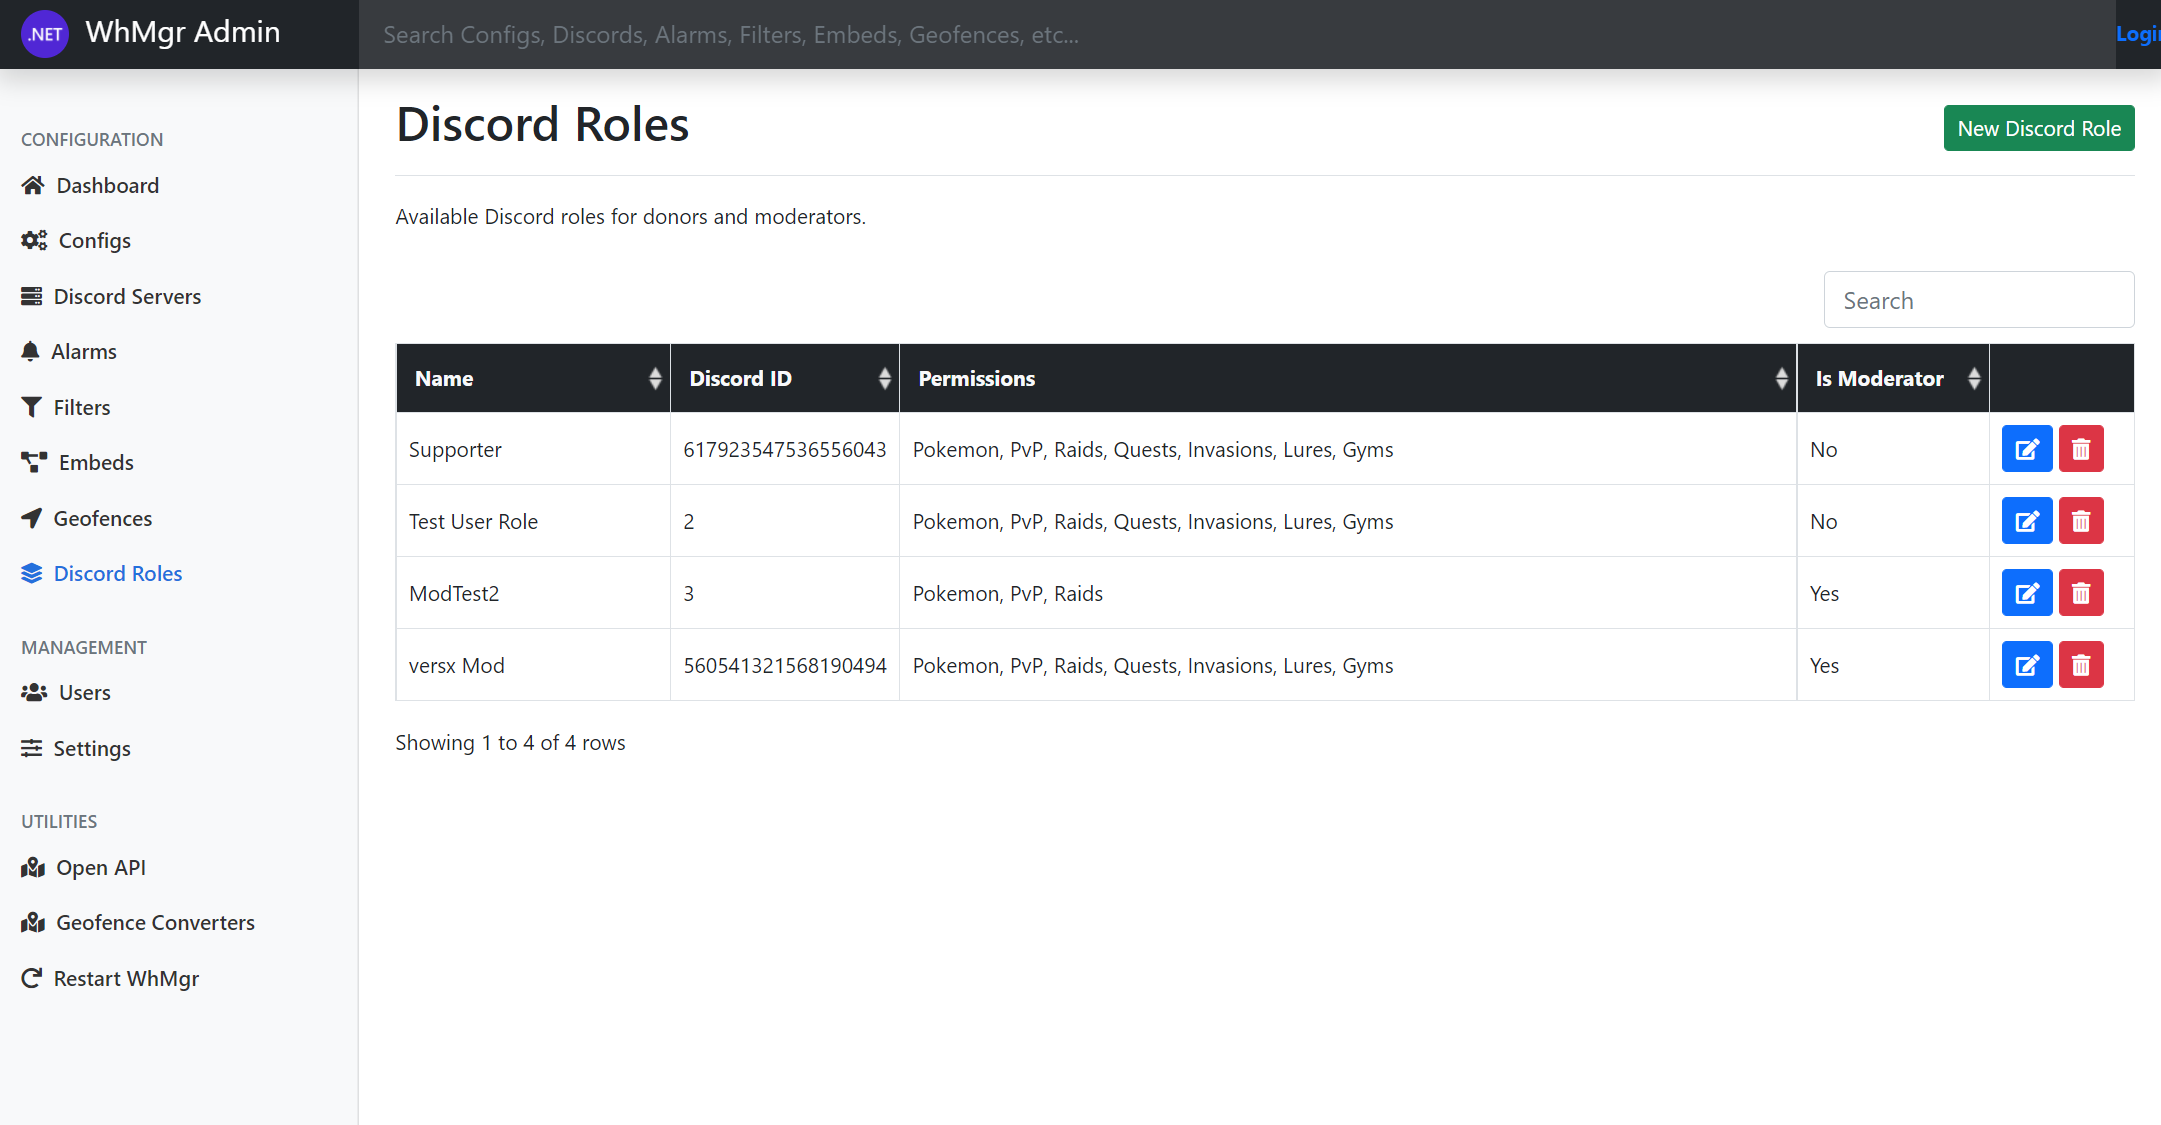The image size is (2161, 1125).
Task: Sort by Permissions column arrows
Action: coord(1781,378)
